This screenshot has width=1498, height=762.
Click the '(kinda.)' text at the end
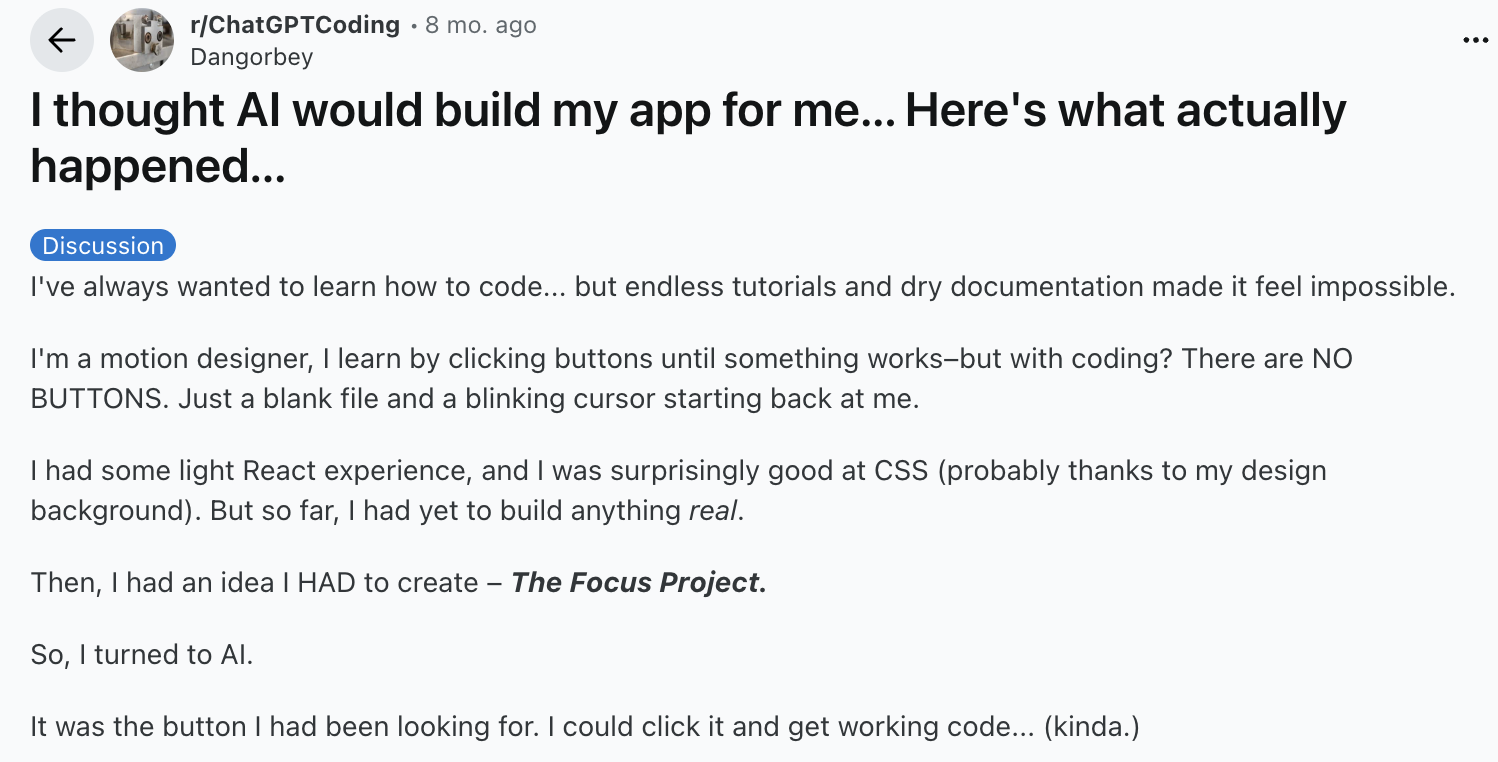[1091, 727]
